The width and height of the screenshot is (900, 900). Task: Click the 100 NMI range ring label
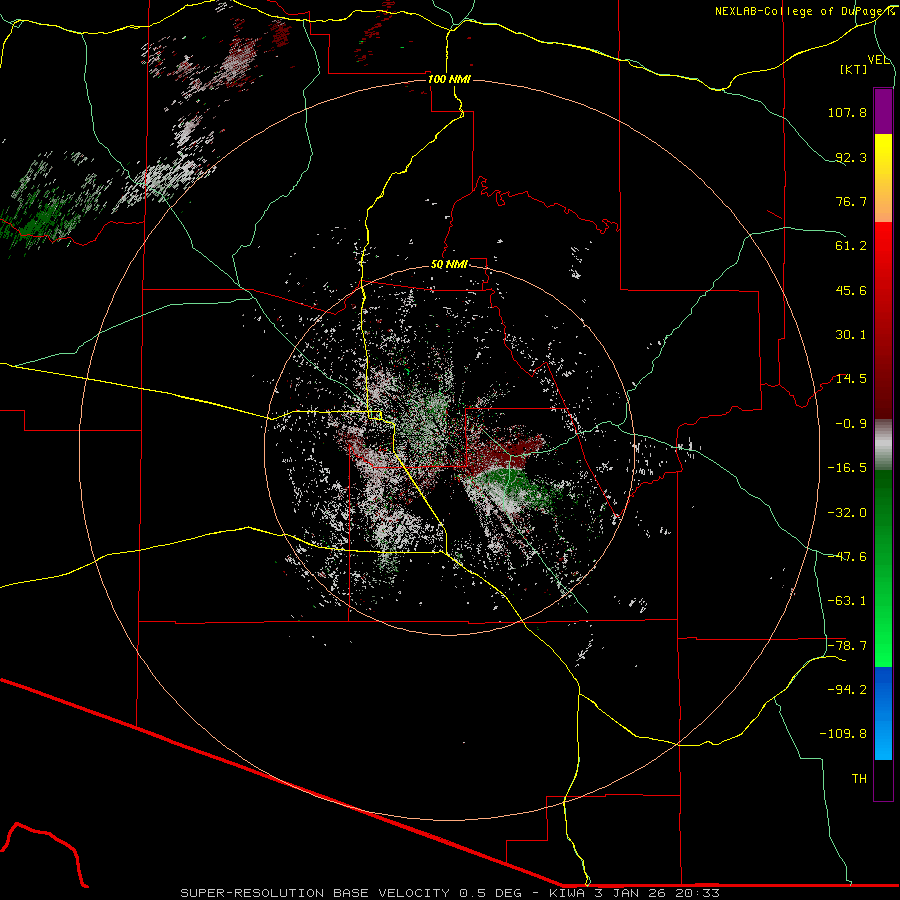(449, 79)
